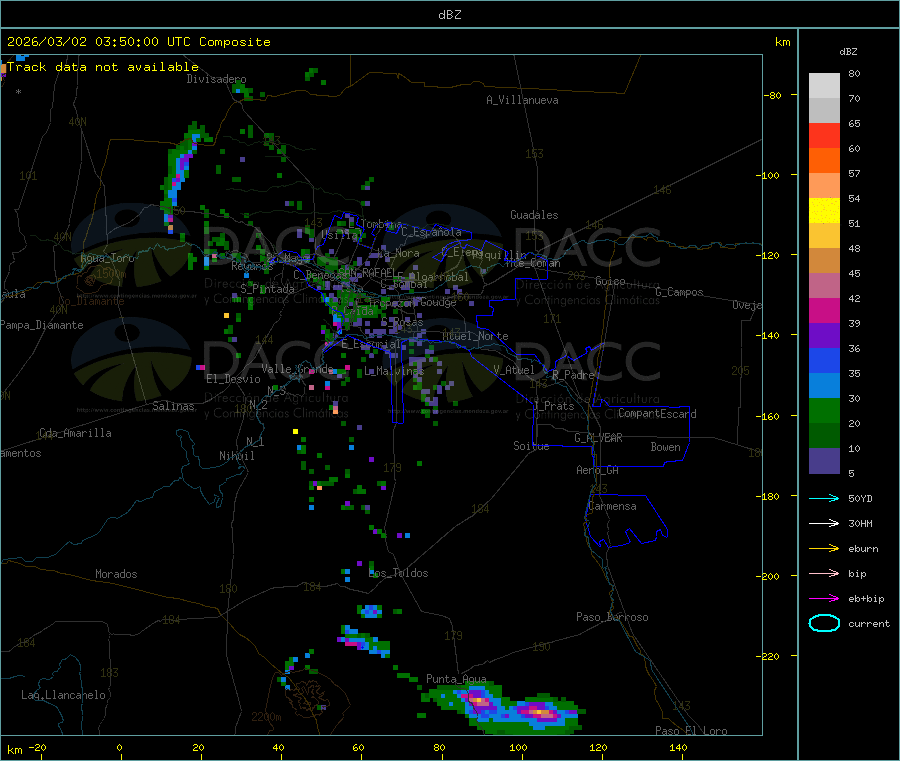Screen dimensions: 900x761
Task: Click the storm cell near Punta_Agua
Action: [x=505, y=709]
